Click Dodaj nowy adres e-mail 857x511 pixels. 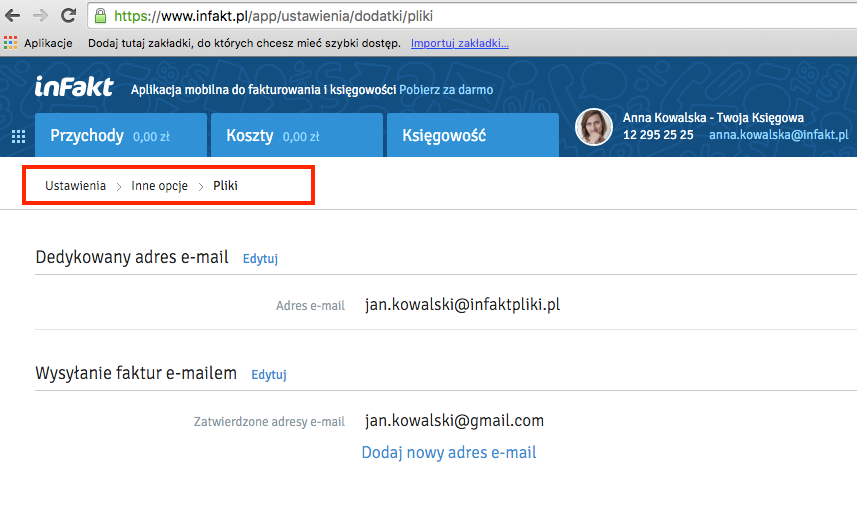click(x=449, y=453)
